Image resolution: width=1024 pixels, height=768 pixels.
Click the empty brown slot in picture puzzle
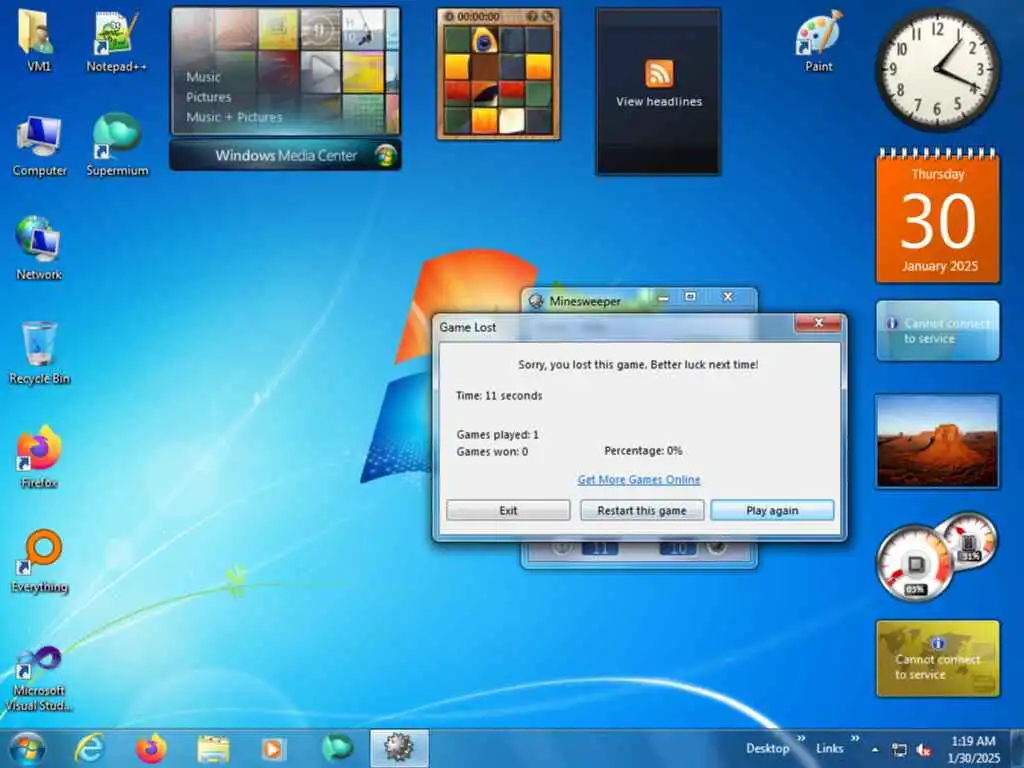(484, 67)
